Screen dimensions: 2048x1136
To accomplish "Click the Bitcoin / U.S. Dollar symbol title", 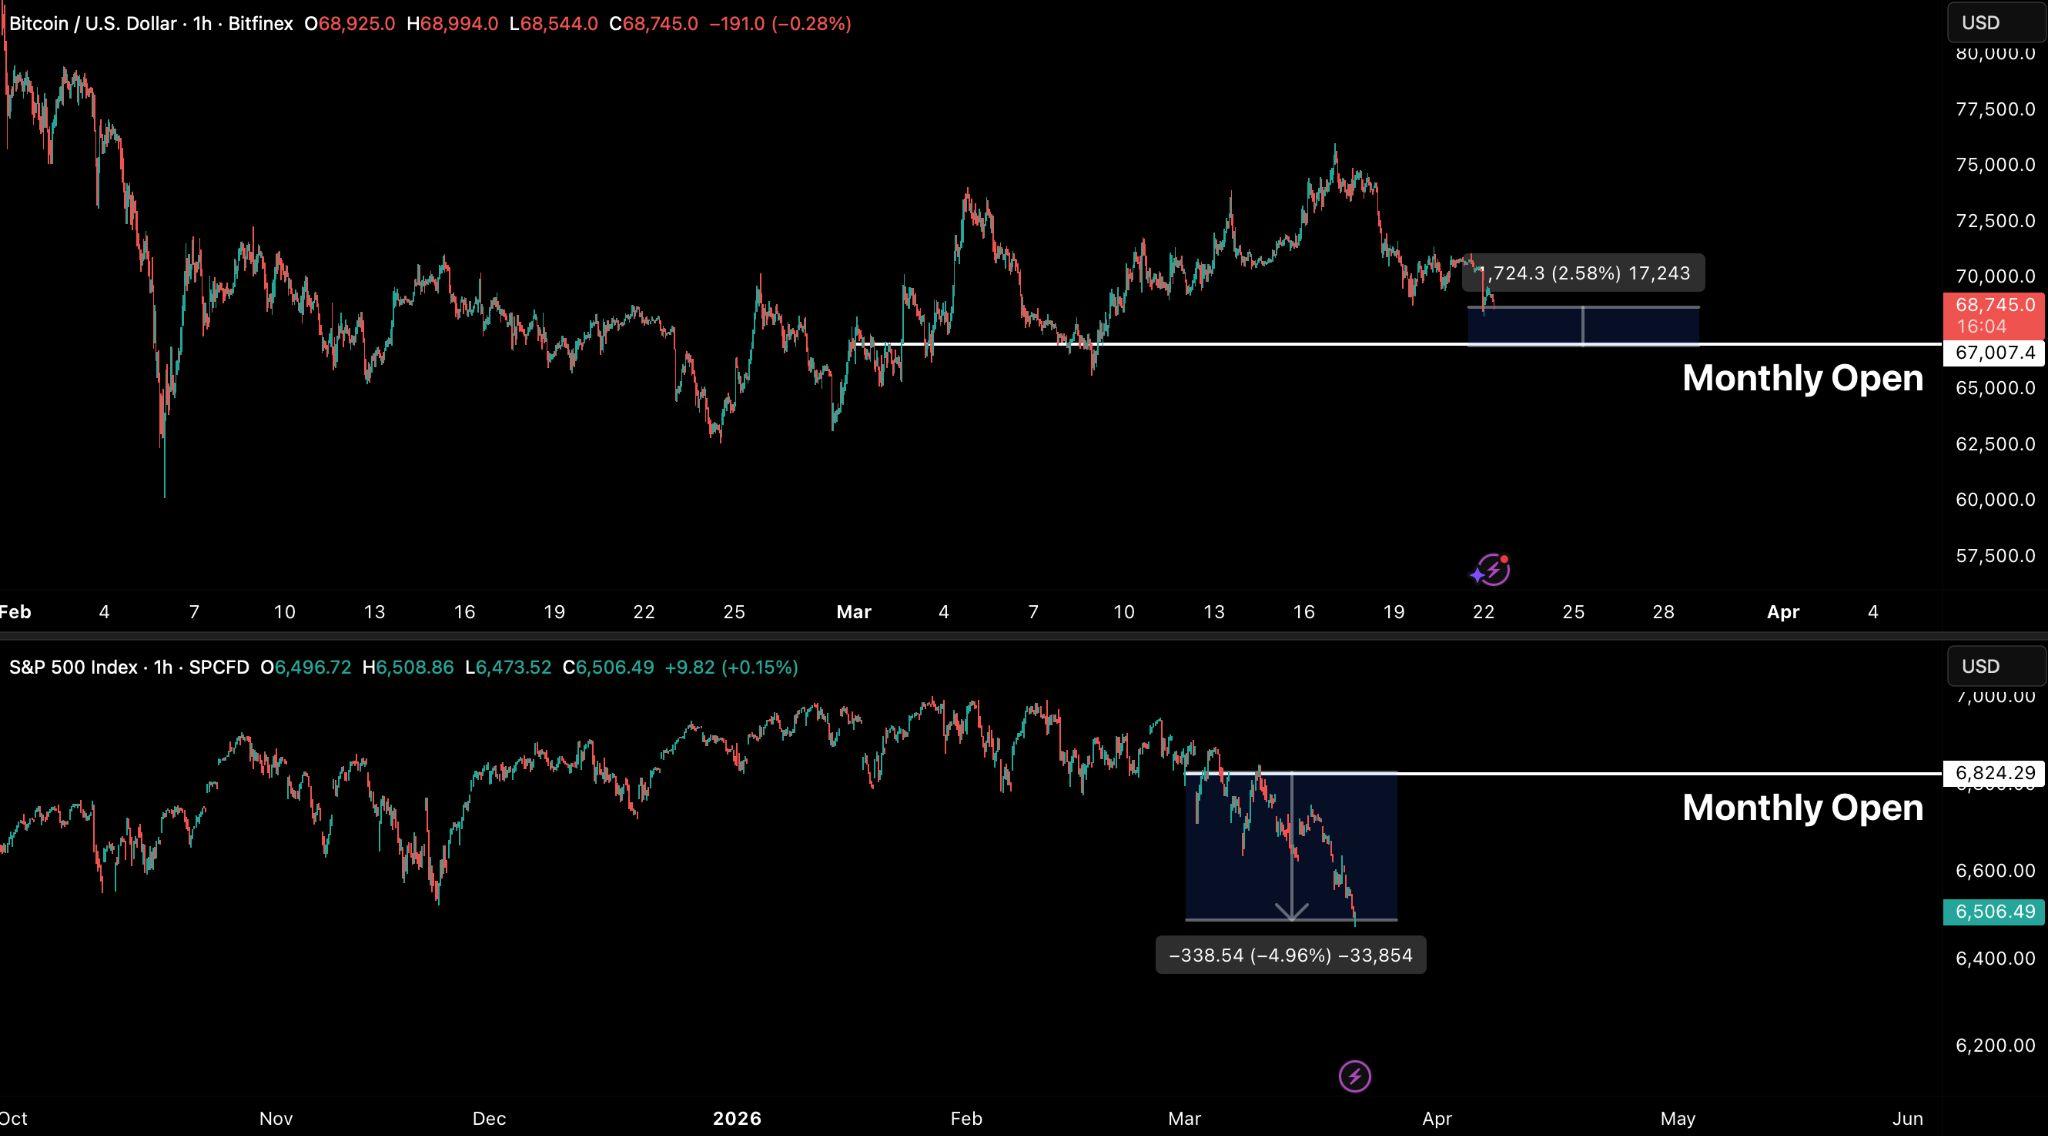I will pos(92,23).
